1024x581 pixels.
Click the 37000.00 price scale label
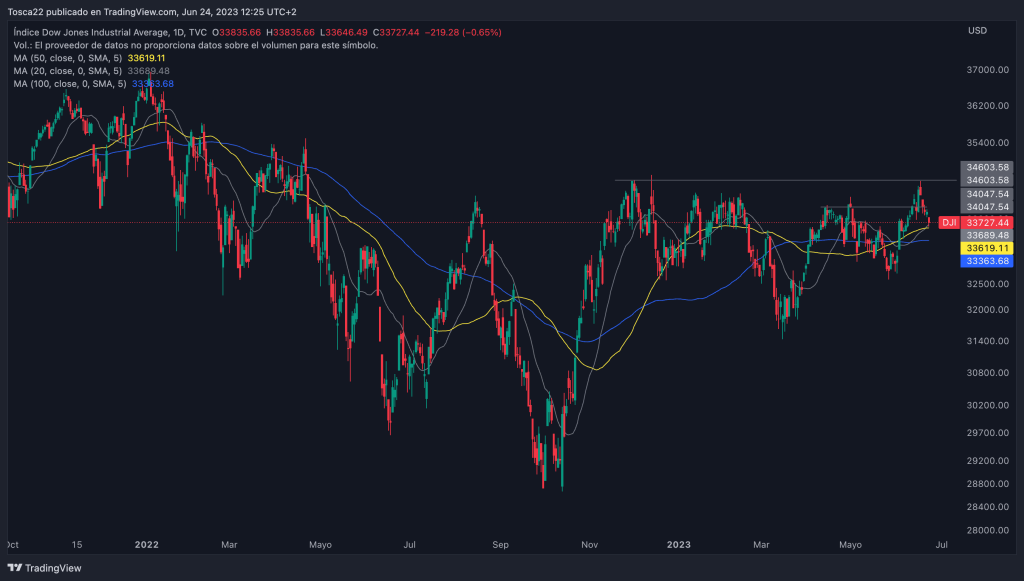pyautogui.click(x=985, y=71)
